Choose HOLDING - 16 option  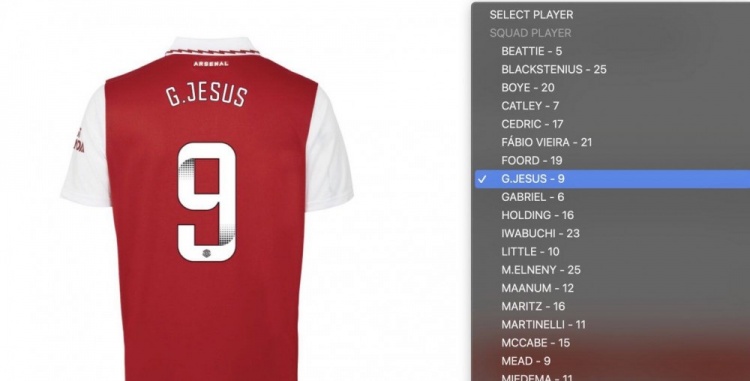click(x=612, y=215)
